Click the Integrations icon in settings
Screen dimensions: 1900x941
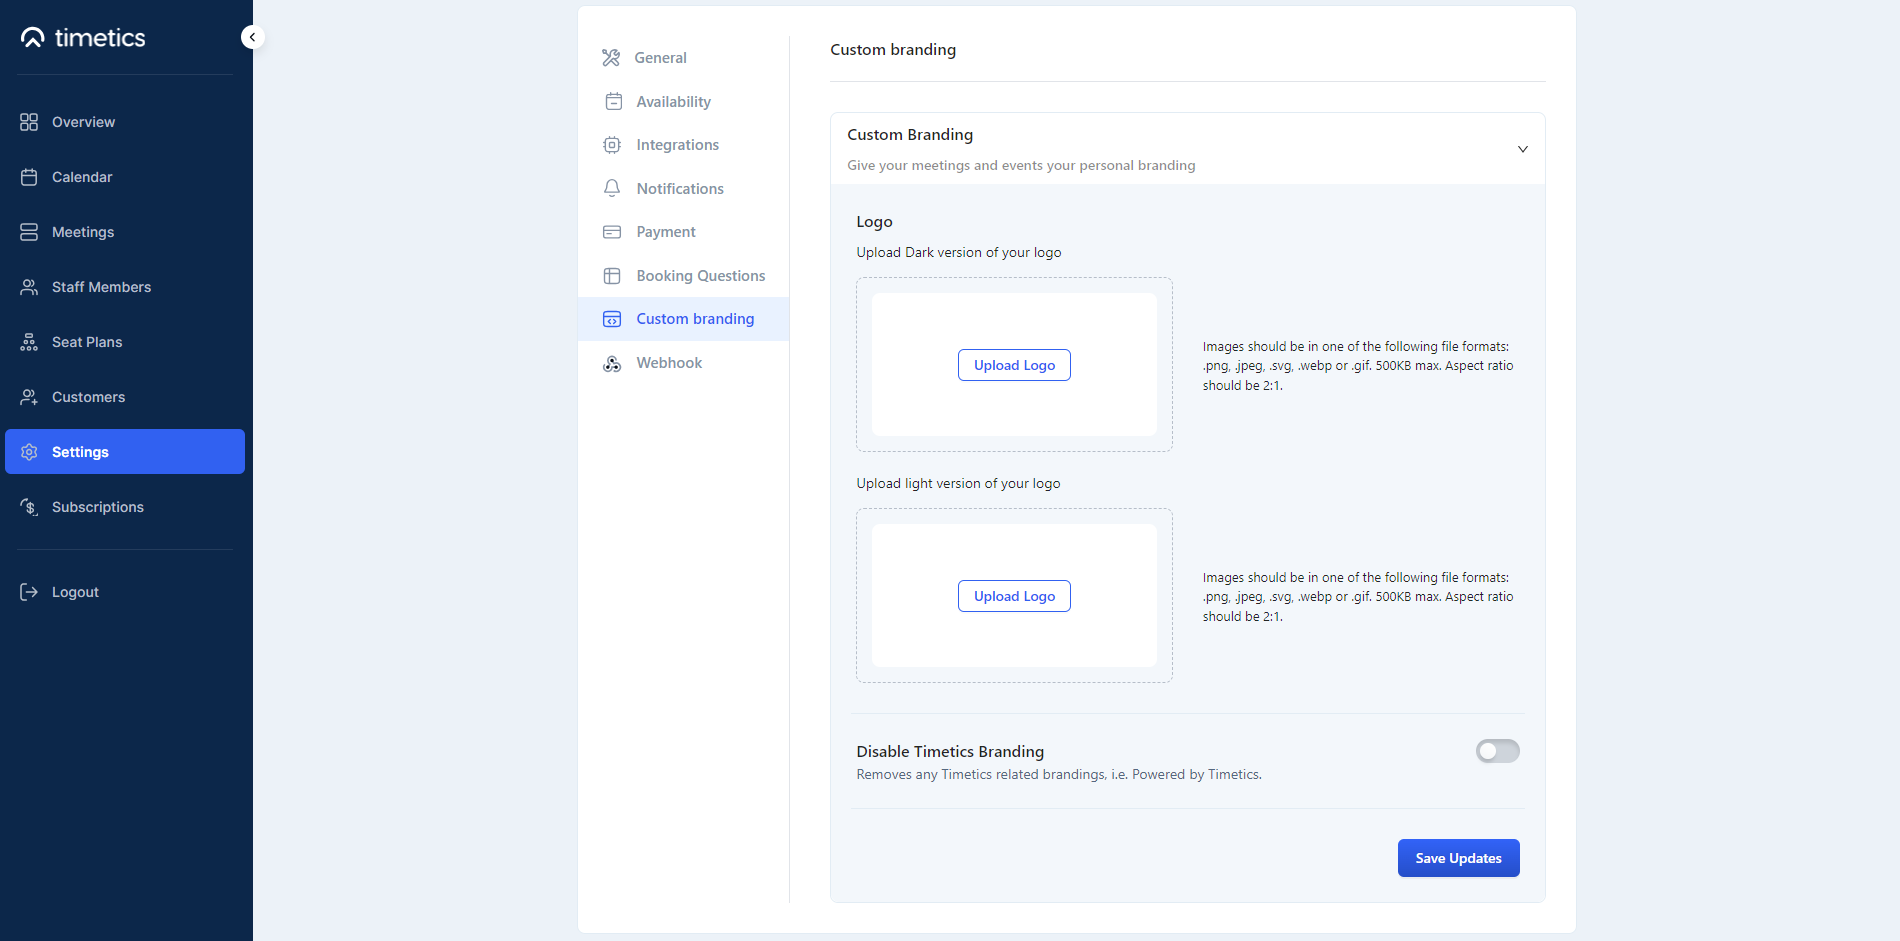click(612, 145)
